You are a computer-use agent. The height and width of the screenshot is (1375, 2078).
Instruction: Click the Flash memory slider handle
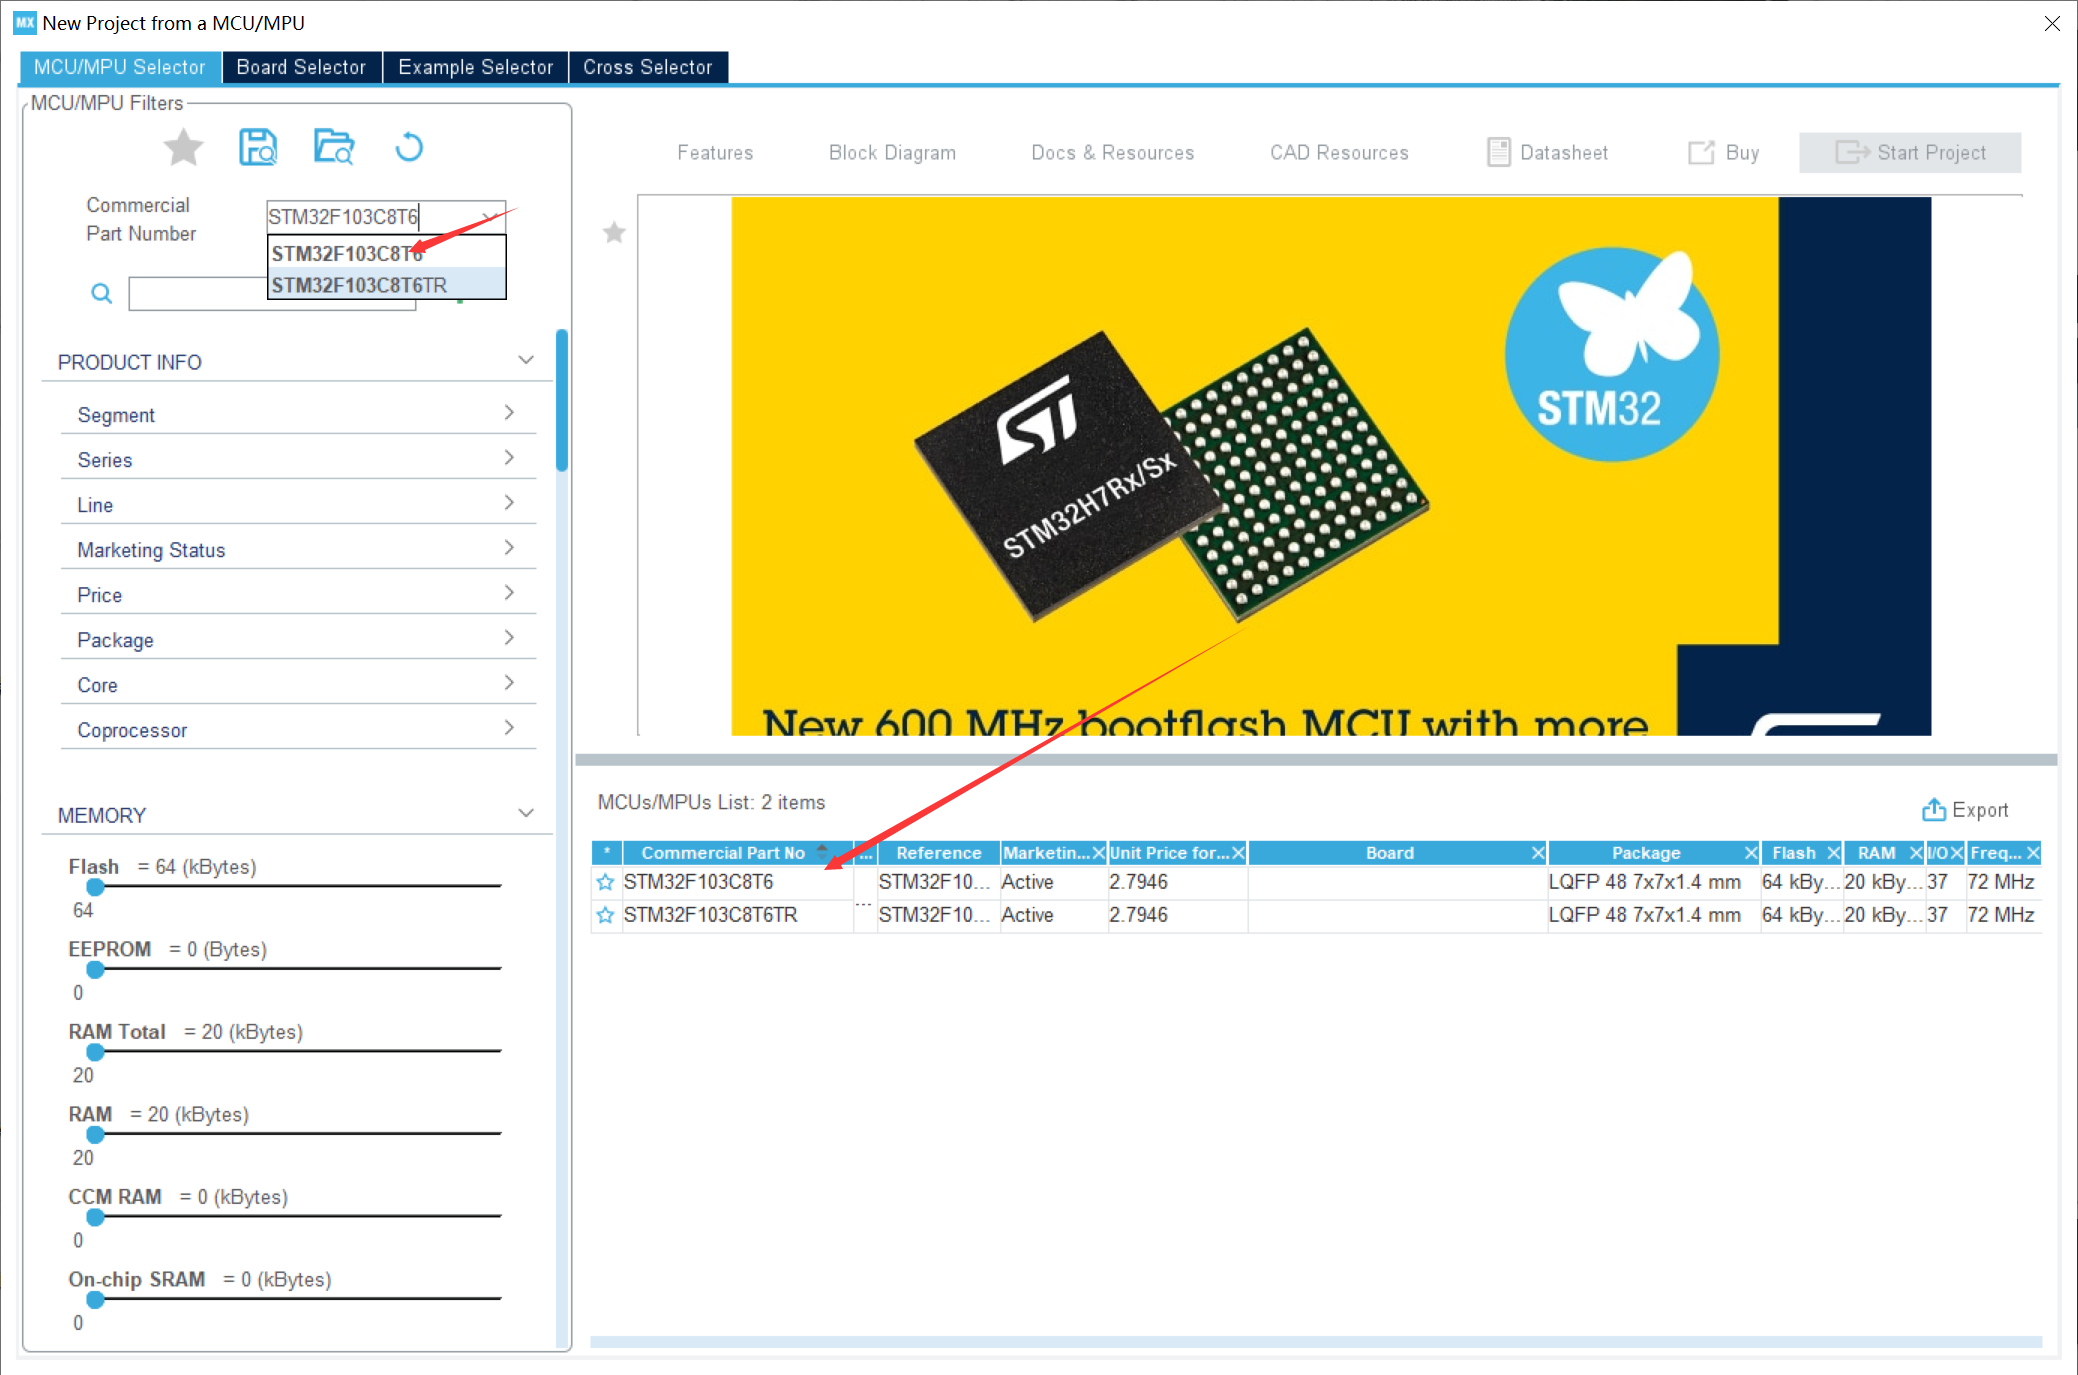click(95, 887)
